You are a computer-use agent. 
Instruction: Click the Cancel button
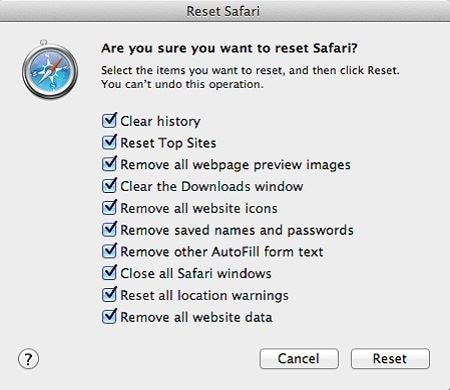pos(299,359)
